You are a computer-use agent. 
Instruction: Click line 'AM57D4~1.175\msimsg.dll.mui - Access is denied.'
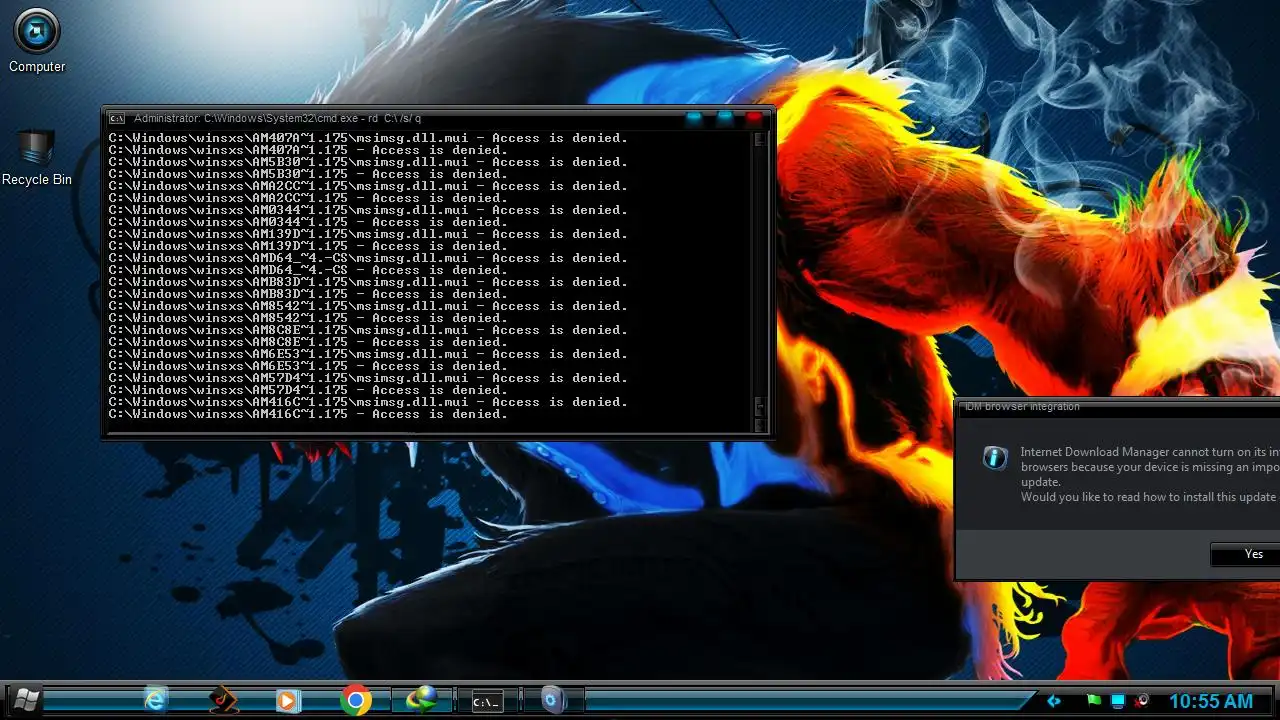(x=368, y=378)
